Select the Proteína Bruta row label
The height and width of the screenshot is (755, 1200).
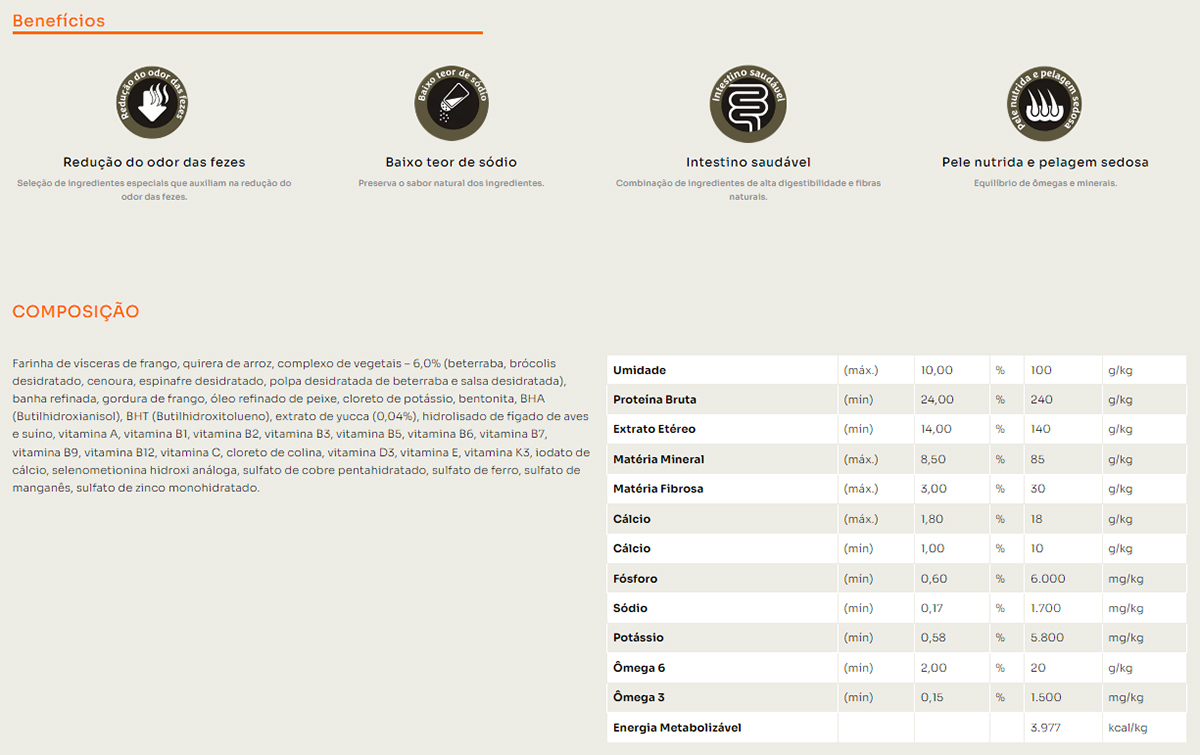click(654, 400)
